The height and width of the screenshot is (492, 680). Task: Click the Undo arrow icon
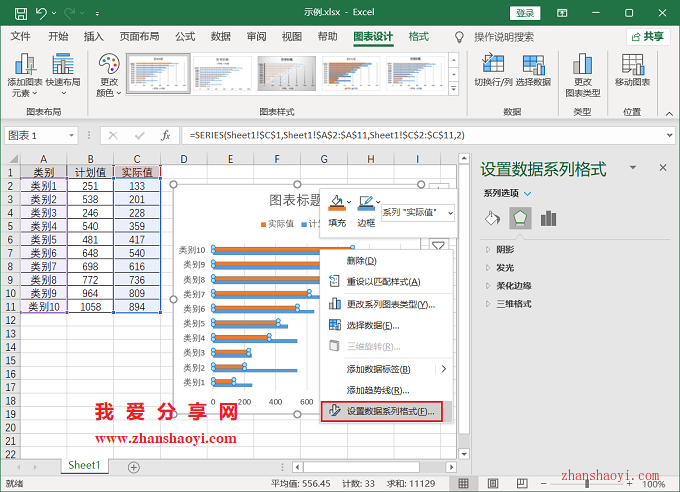[42, 13]
